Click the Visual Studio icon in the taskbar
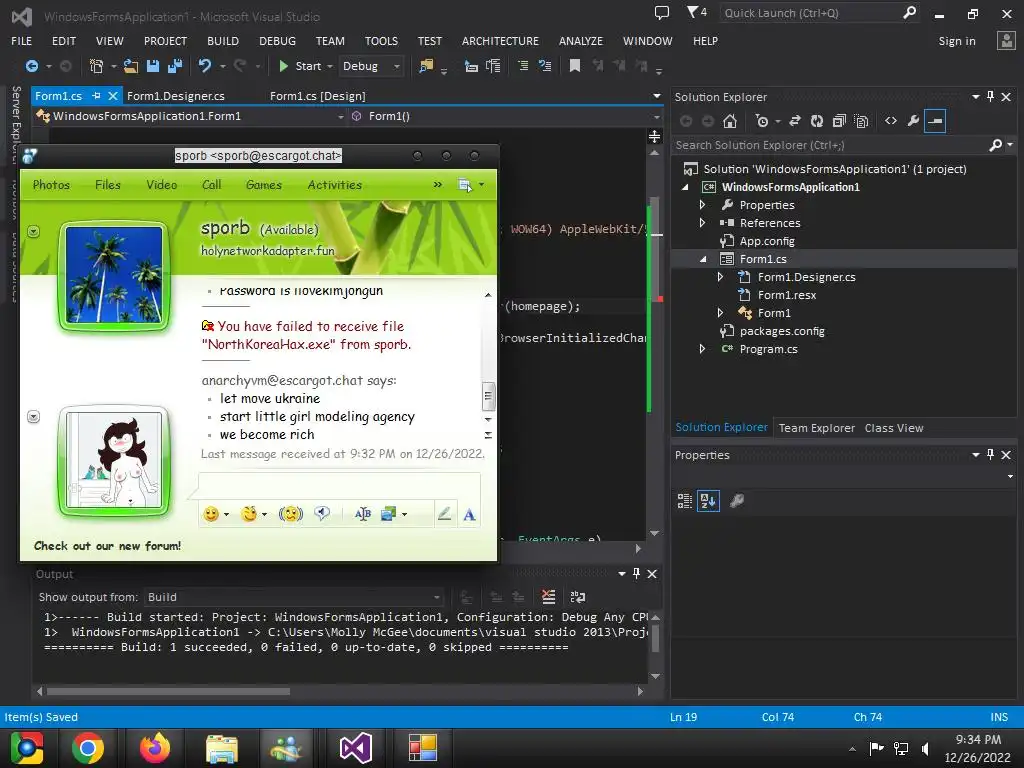 (356, 748)
